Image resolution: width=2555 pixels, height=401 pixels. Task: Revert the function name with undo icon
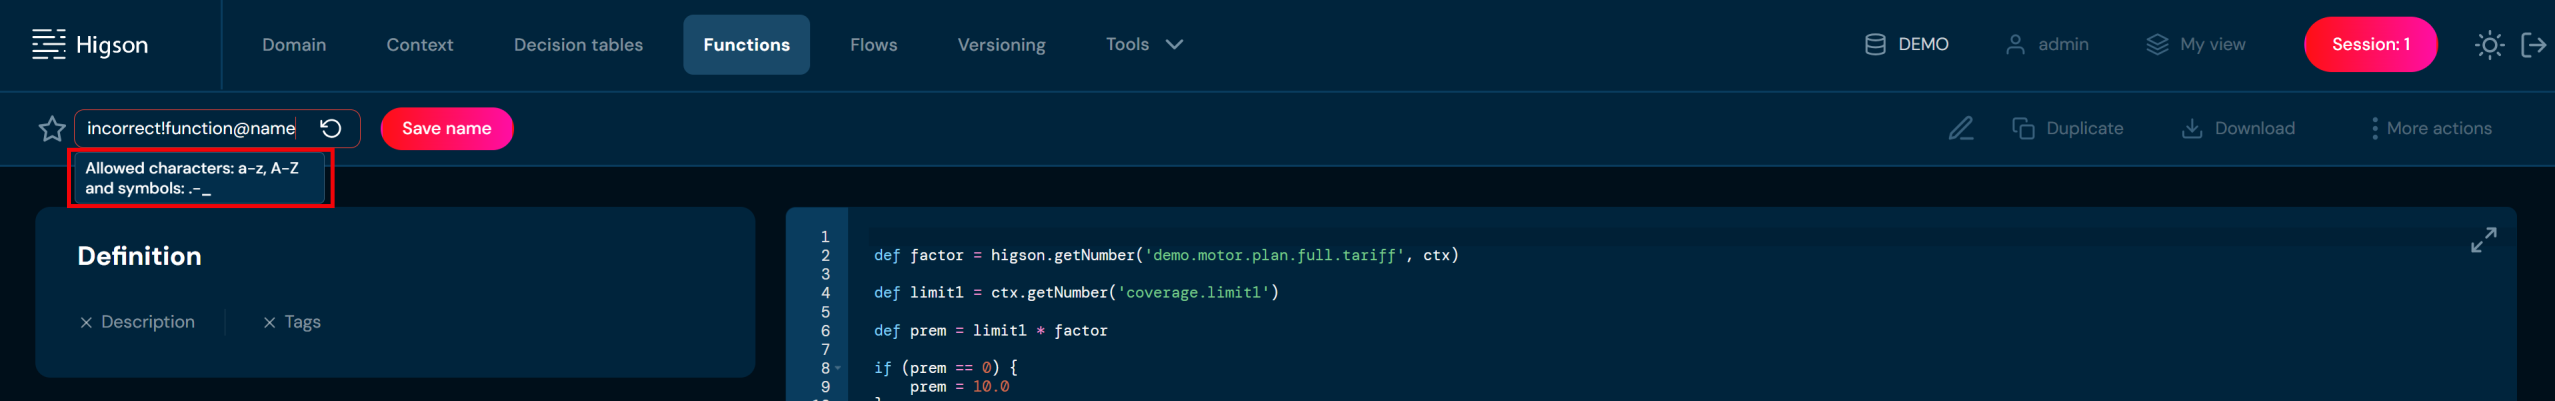pyautogui.click(x=331, y=129)
